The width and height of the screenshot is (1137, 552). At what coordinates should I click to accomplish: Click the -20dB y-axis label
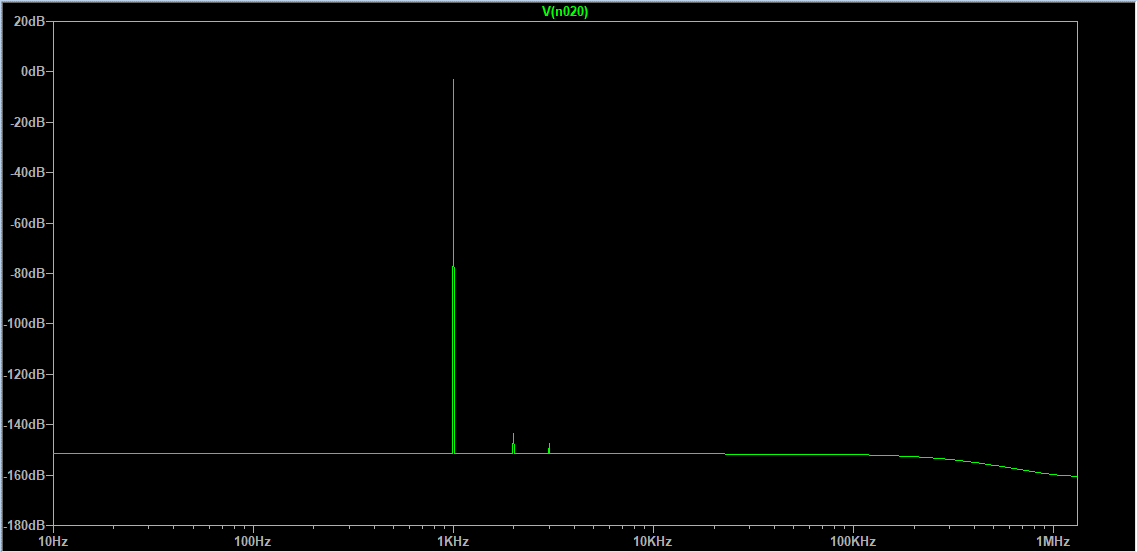coord(29,122)
